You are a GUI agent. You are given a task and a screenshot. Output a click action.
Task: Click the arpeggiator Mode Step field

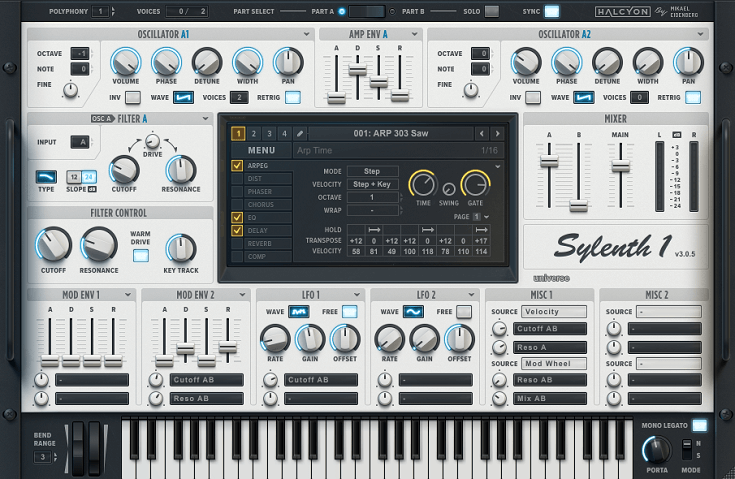(x=373, y=171)
